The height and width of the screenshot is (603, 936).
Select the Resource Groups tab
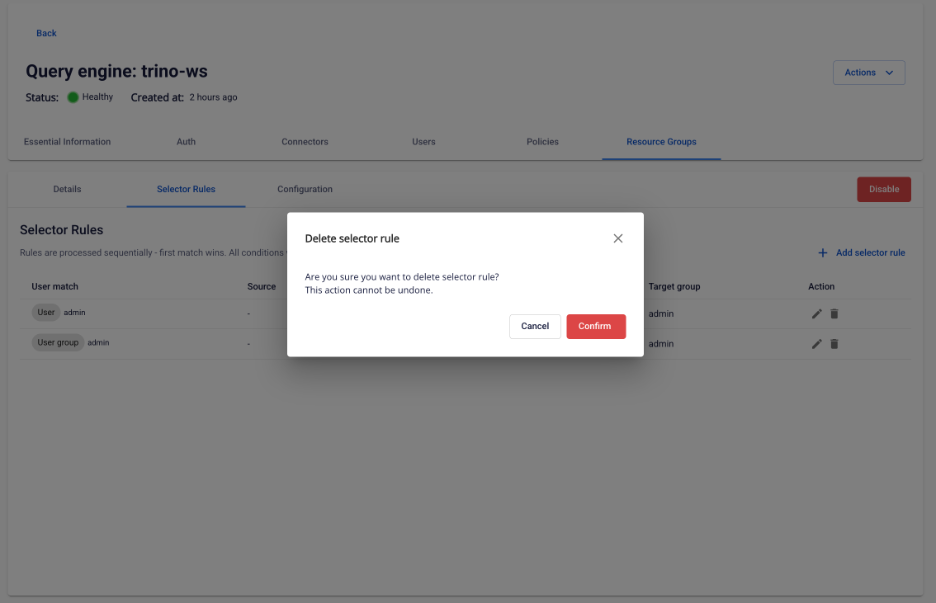click(x=661, y=141)
